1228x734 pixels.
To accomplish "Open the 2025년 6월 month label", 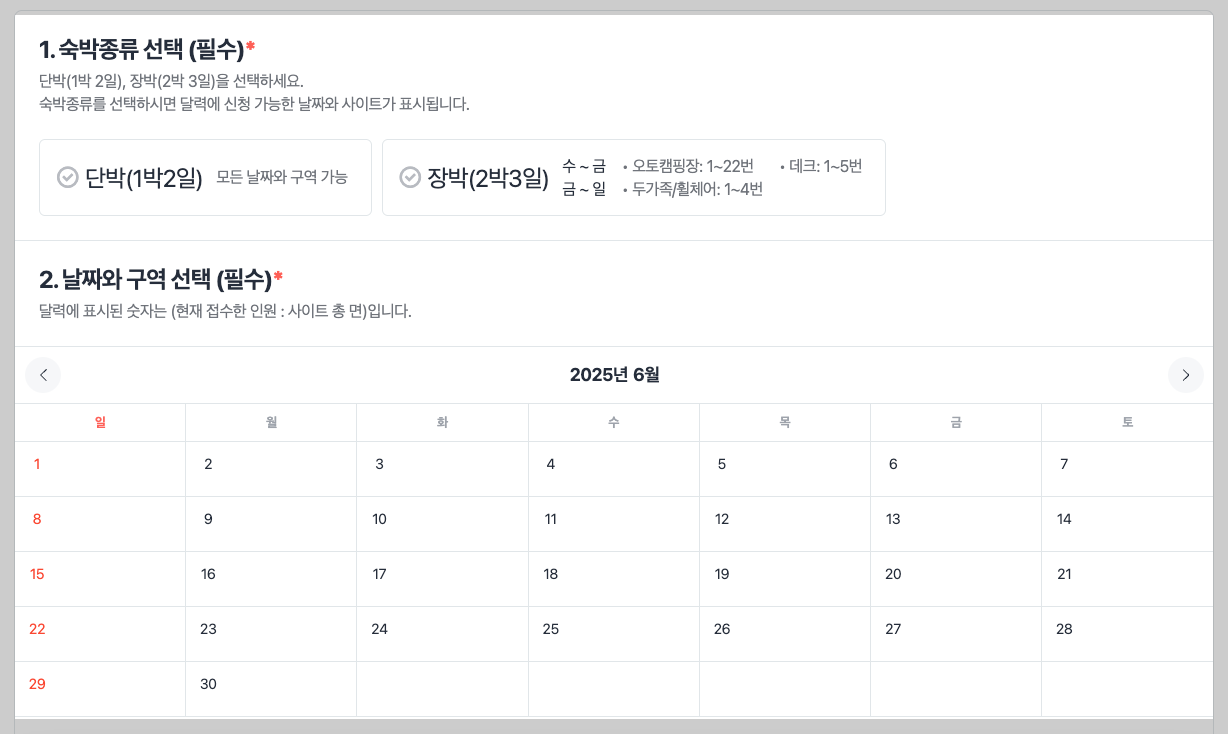I will pos(614,374).
